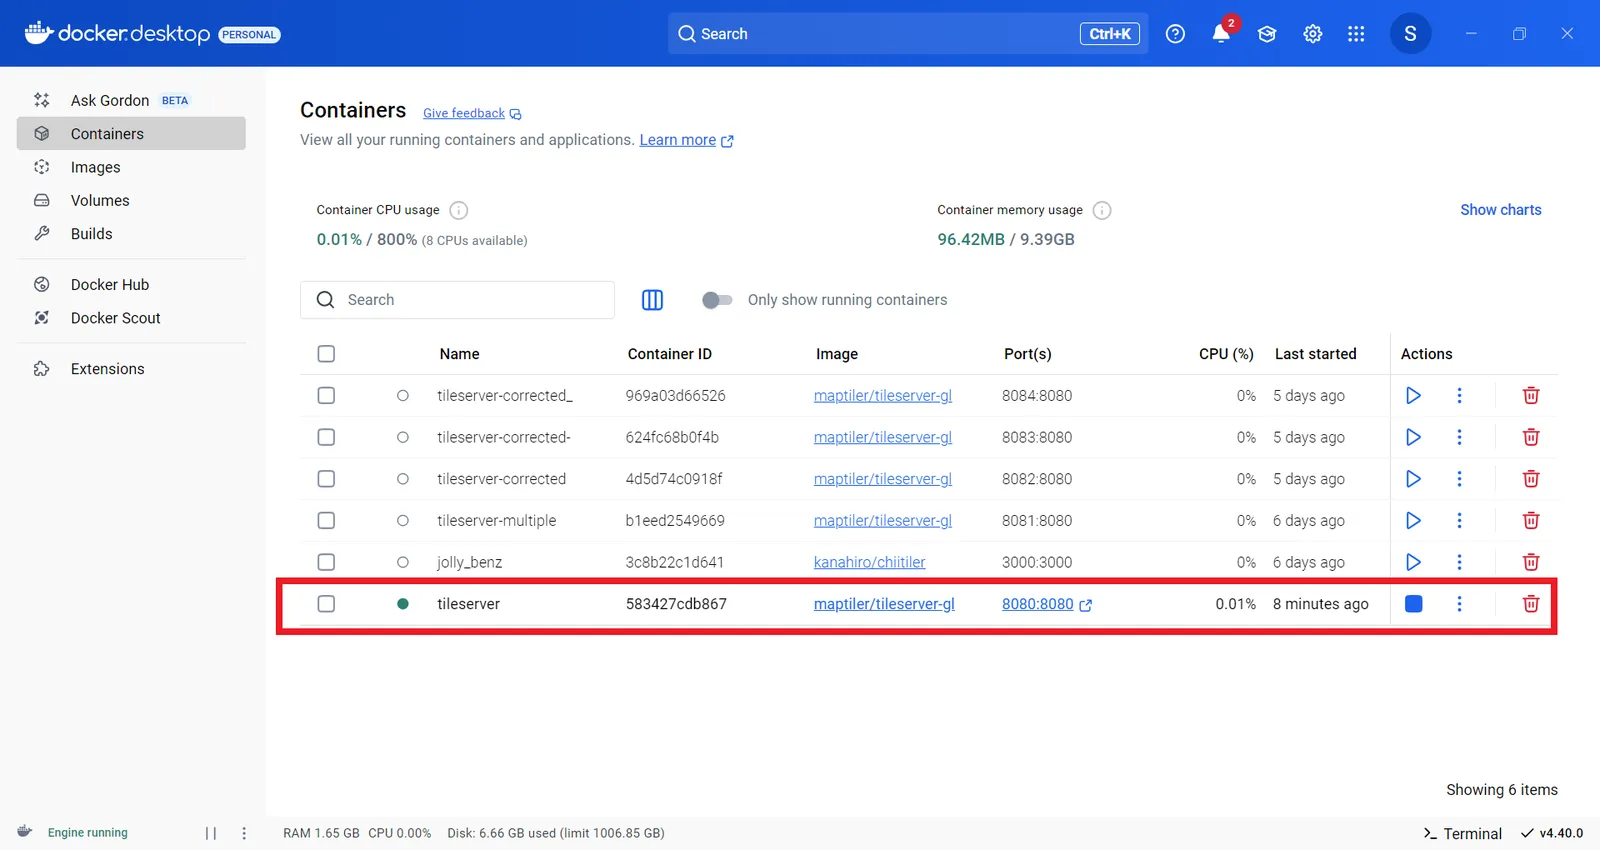Viewport: 1600px width, 850px height.
Task: Open Docker Scout in sidebar
Action: [131, 318]
